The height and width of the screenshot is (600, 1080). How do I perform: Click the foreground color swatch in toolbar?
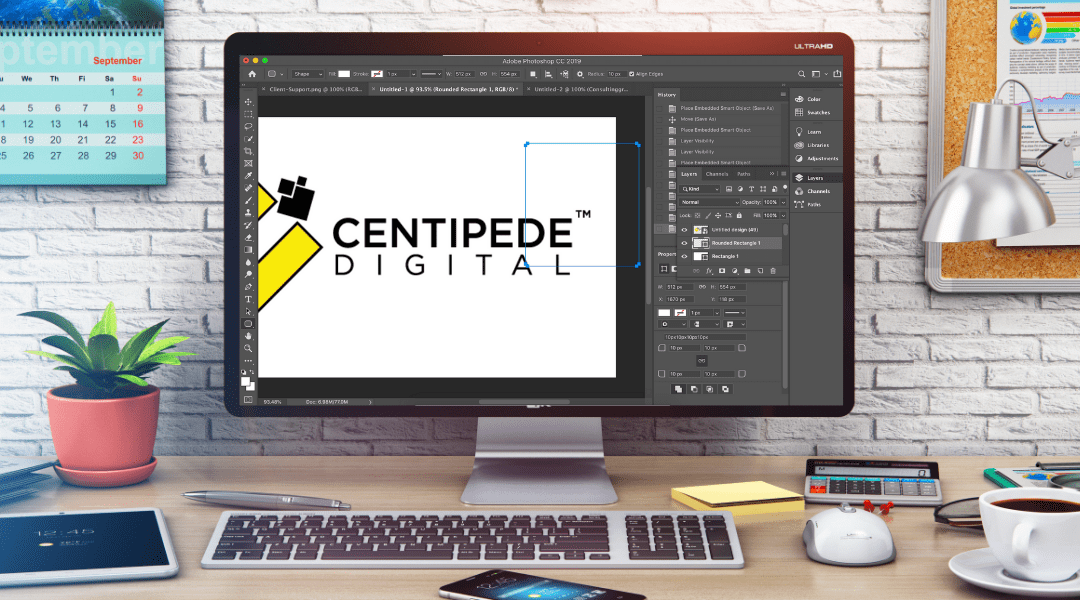[245, 382]
